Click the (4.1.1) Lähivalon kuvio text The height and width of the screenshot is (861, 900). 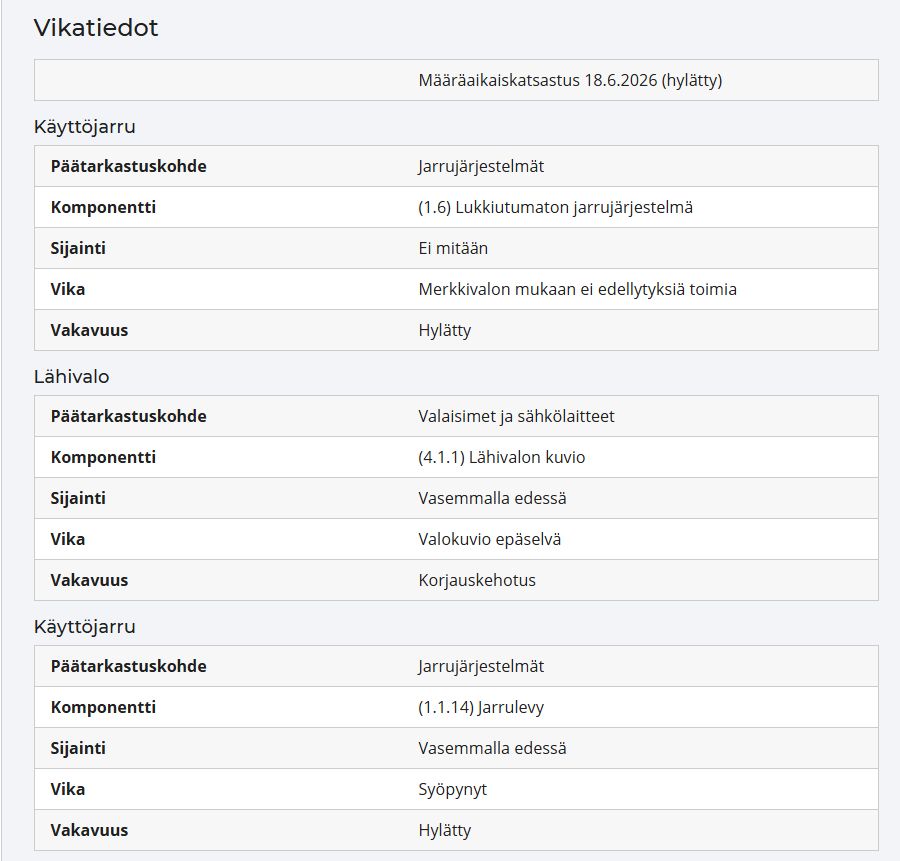502,457
